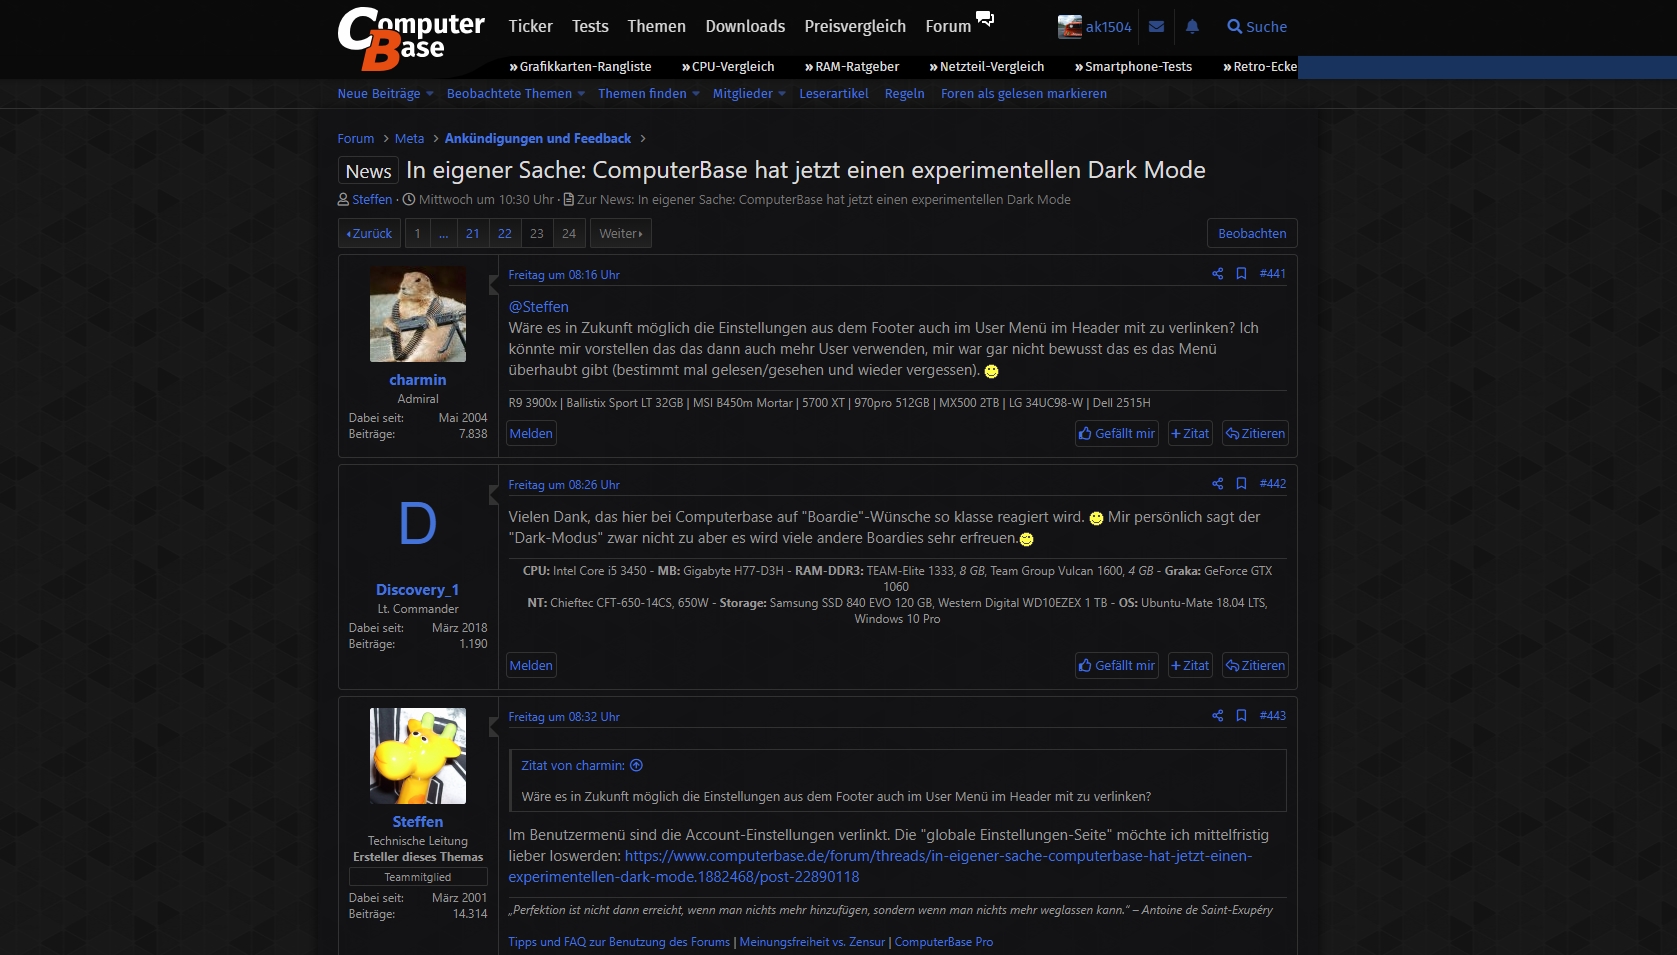This screenshot has height=955, width=1677.
Task: Open the messages envelope icon
Action: 1156,27
